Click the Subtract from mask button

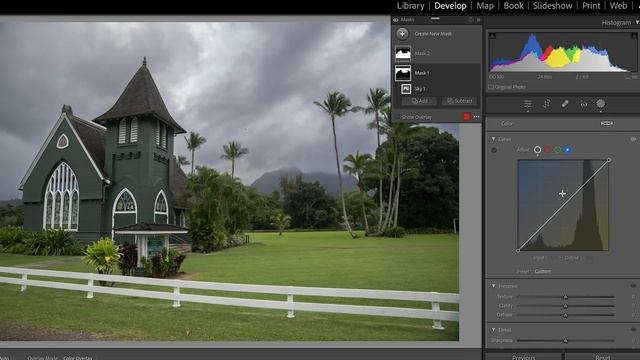[459, 101]
